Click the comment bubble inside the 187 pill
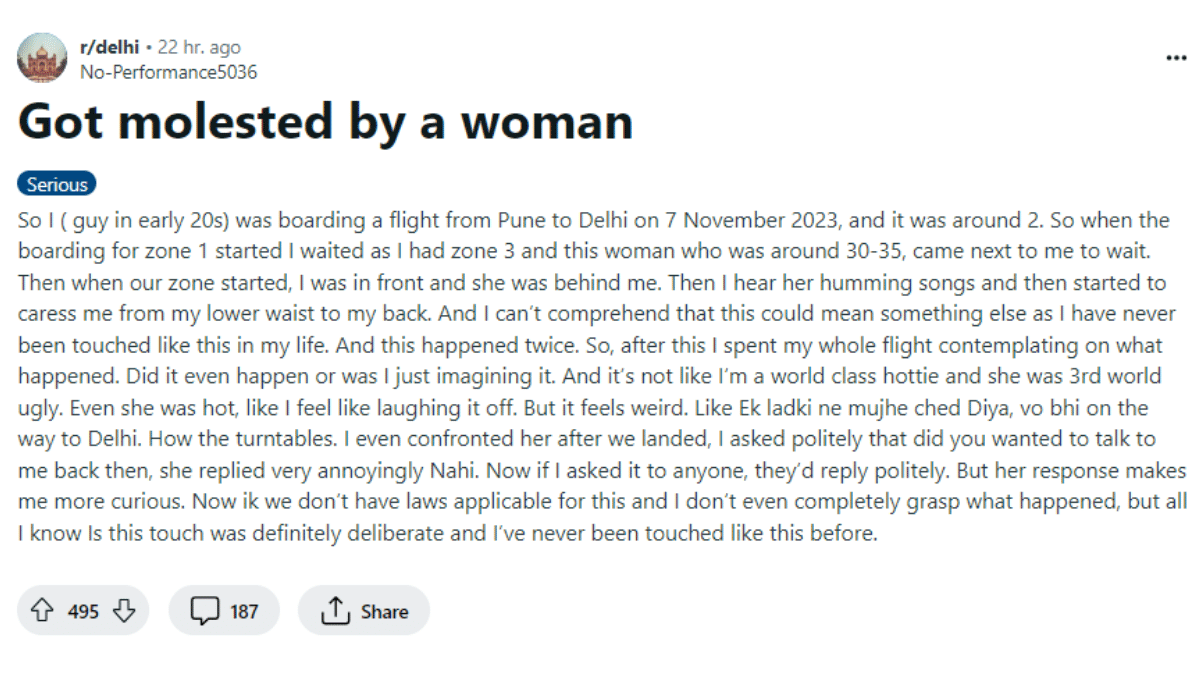Screen dimensions: 1200x675 coord(205,610)
